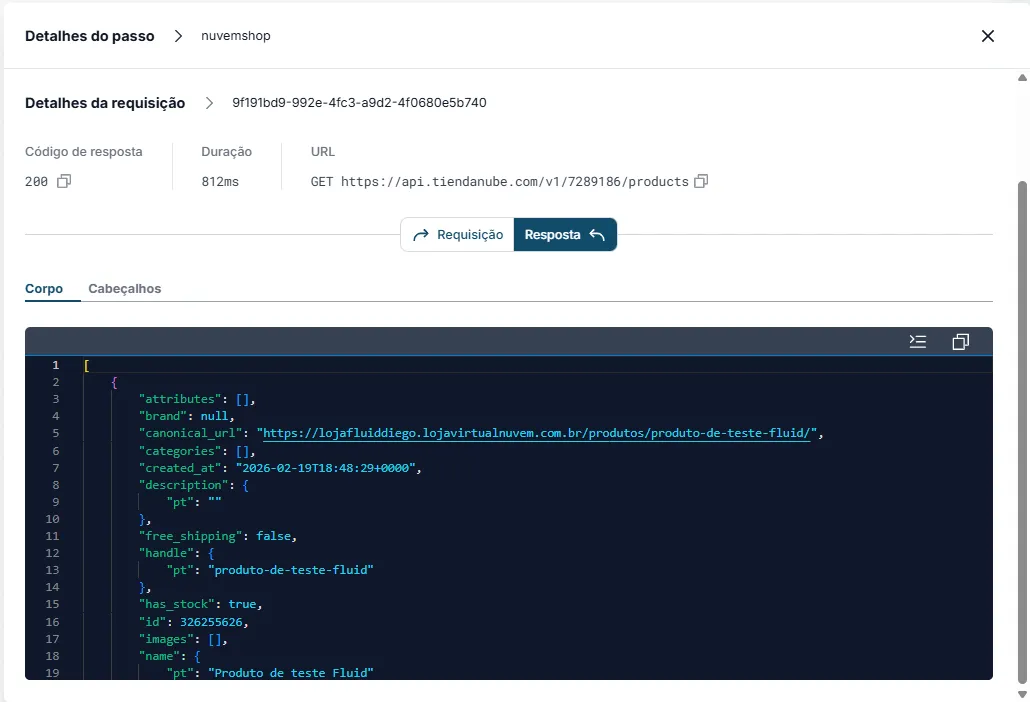
Task: Click the "free_shipping" key in the JSON
Action: tap(188, 537)
